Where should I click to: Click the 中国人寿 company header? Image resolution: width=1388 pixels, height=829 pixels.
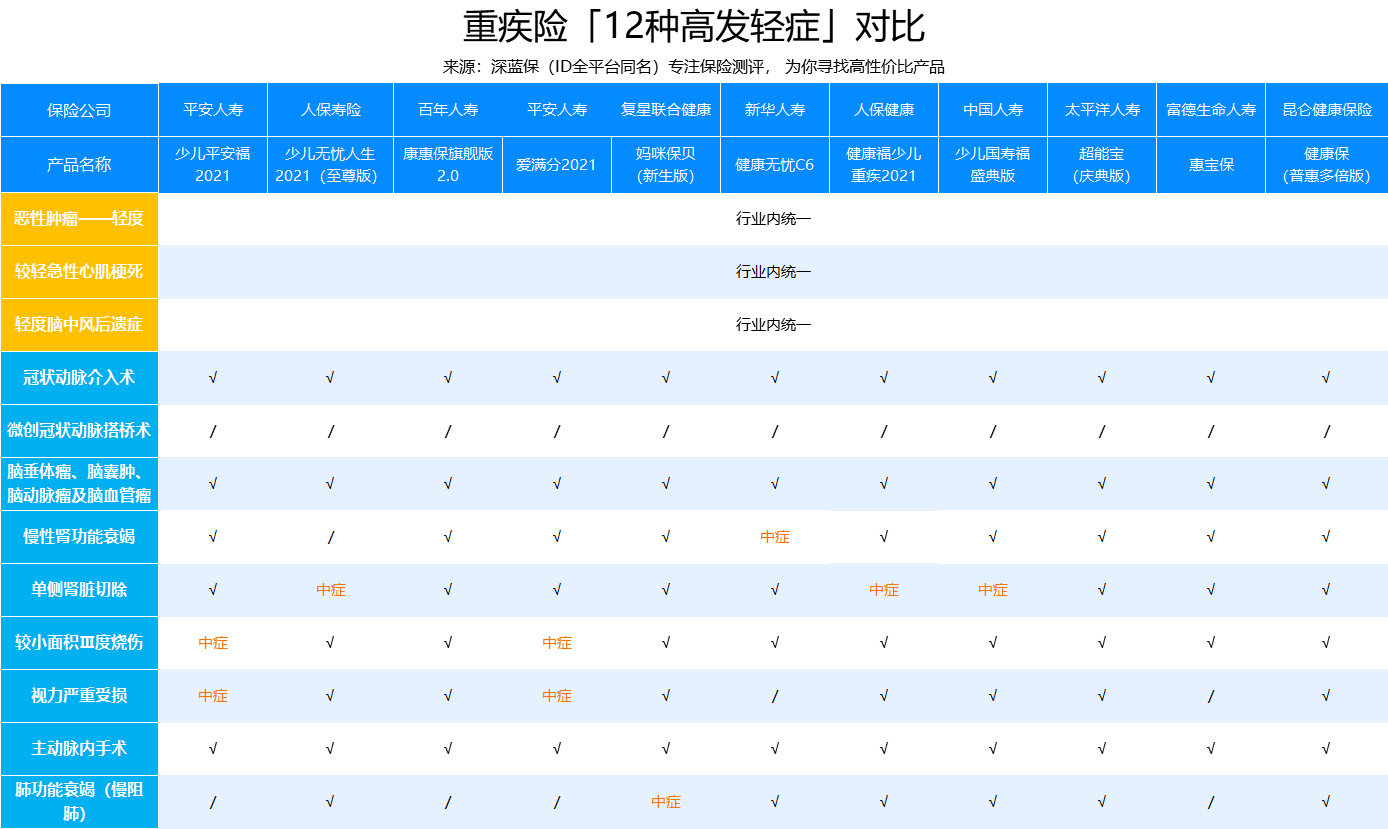pyautogui.click(x=993, y=110)
